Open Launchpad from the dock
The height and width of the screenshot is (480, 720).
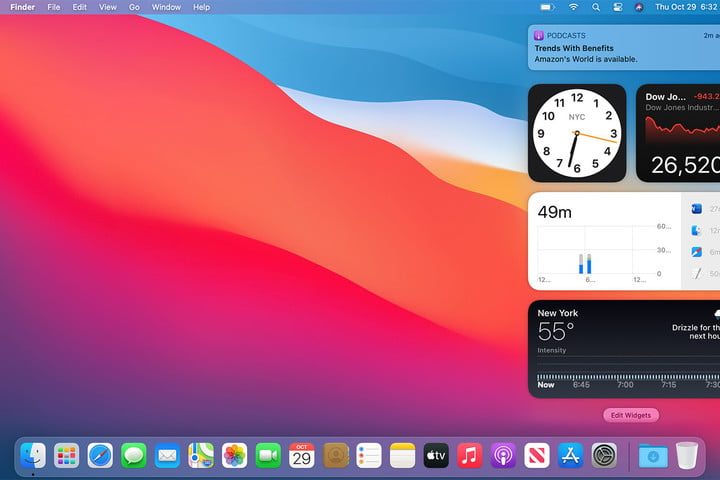point(67,456)
